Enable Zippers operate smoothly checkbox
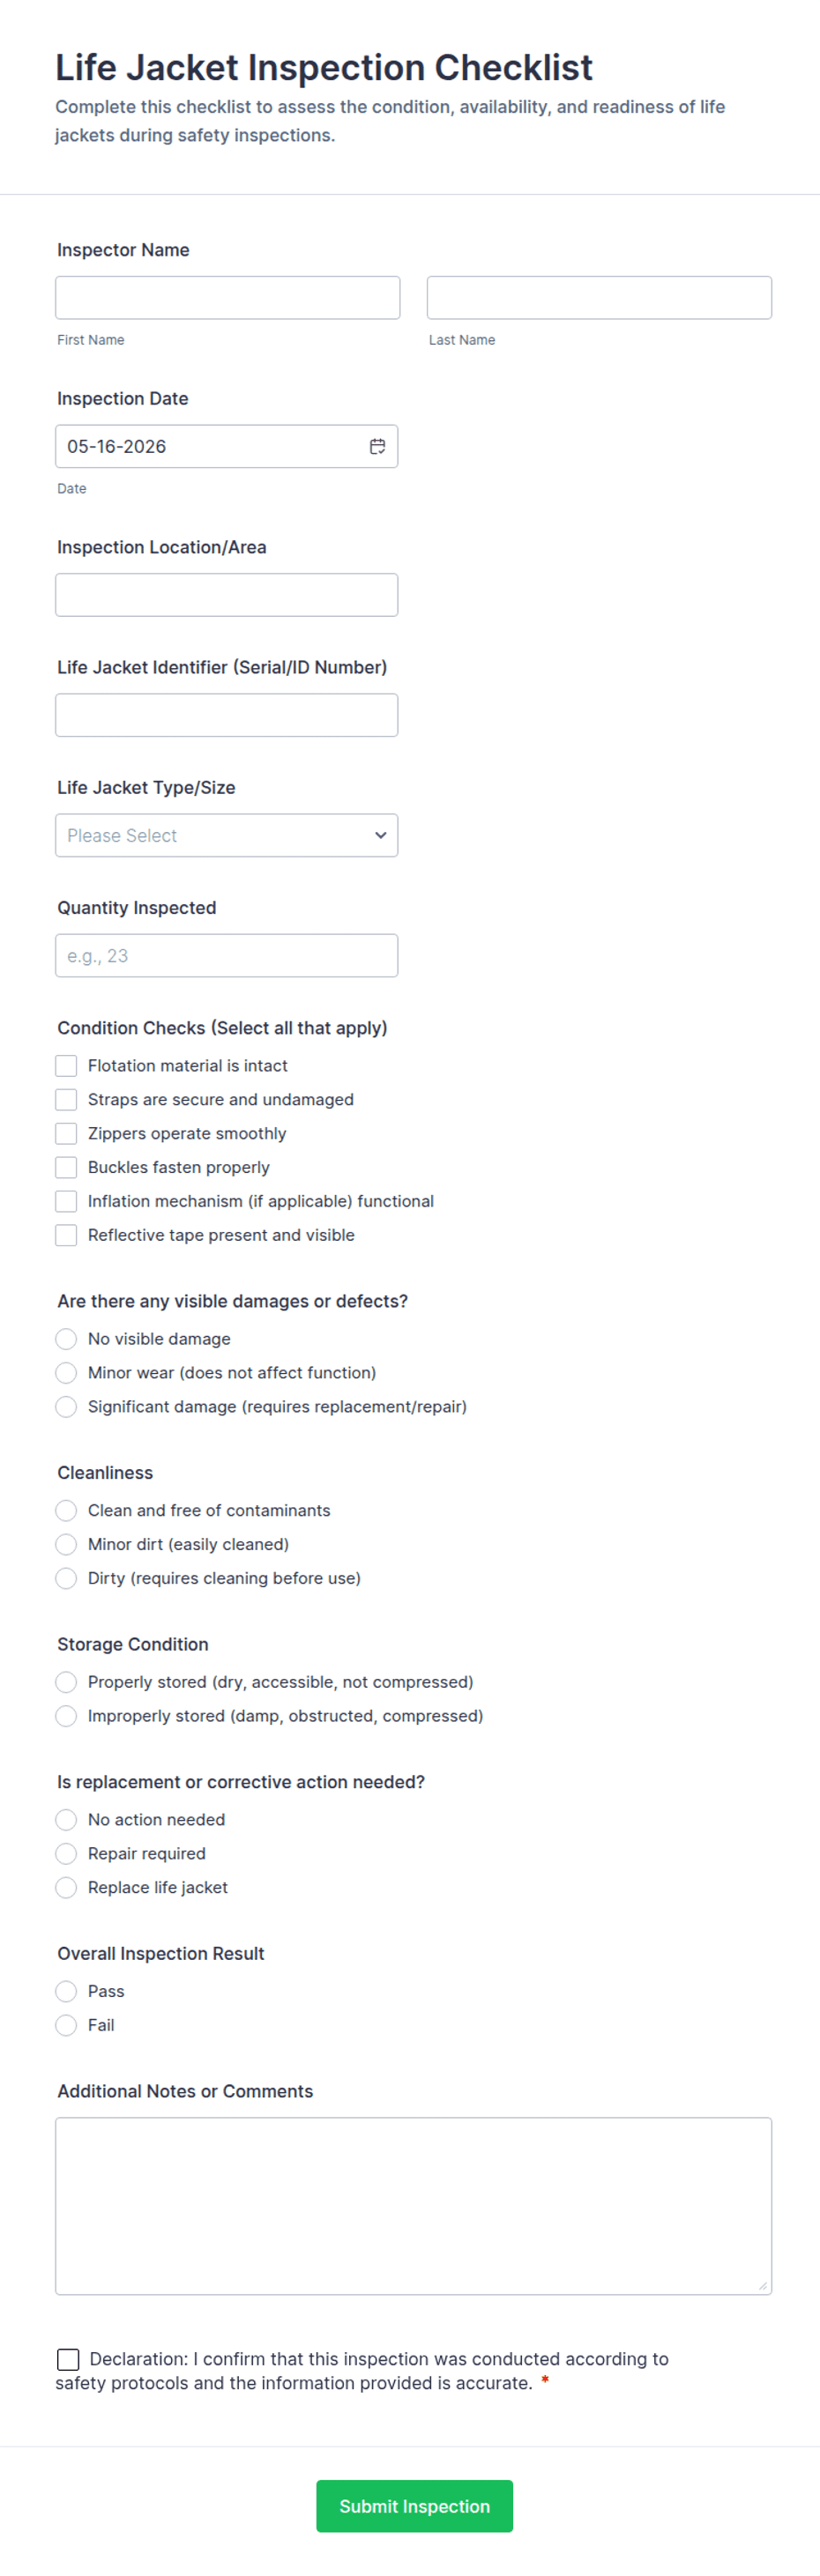This screenshot has height=2576, width=820. pyautogui.click(x=66, y=1133)
